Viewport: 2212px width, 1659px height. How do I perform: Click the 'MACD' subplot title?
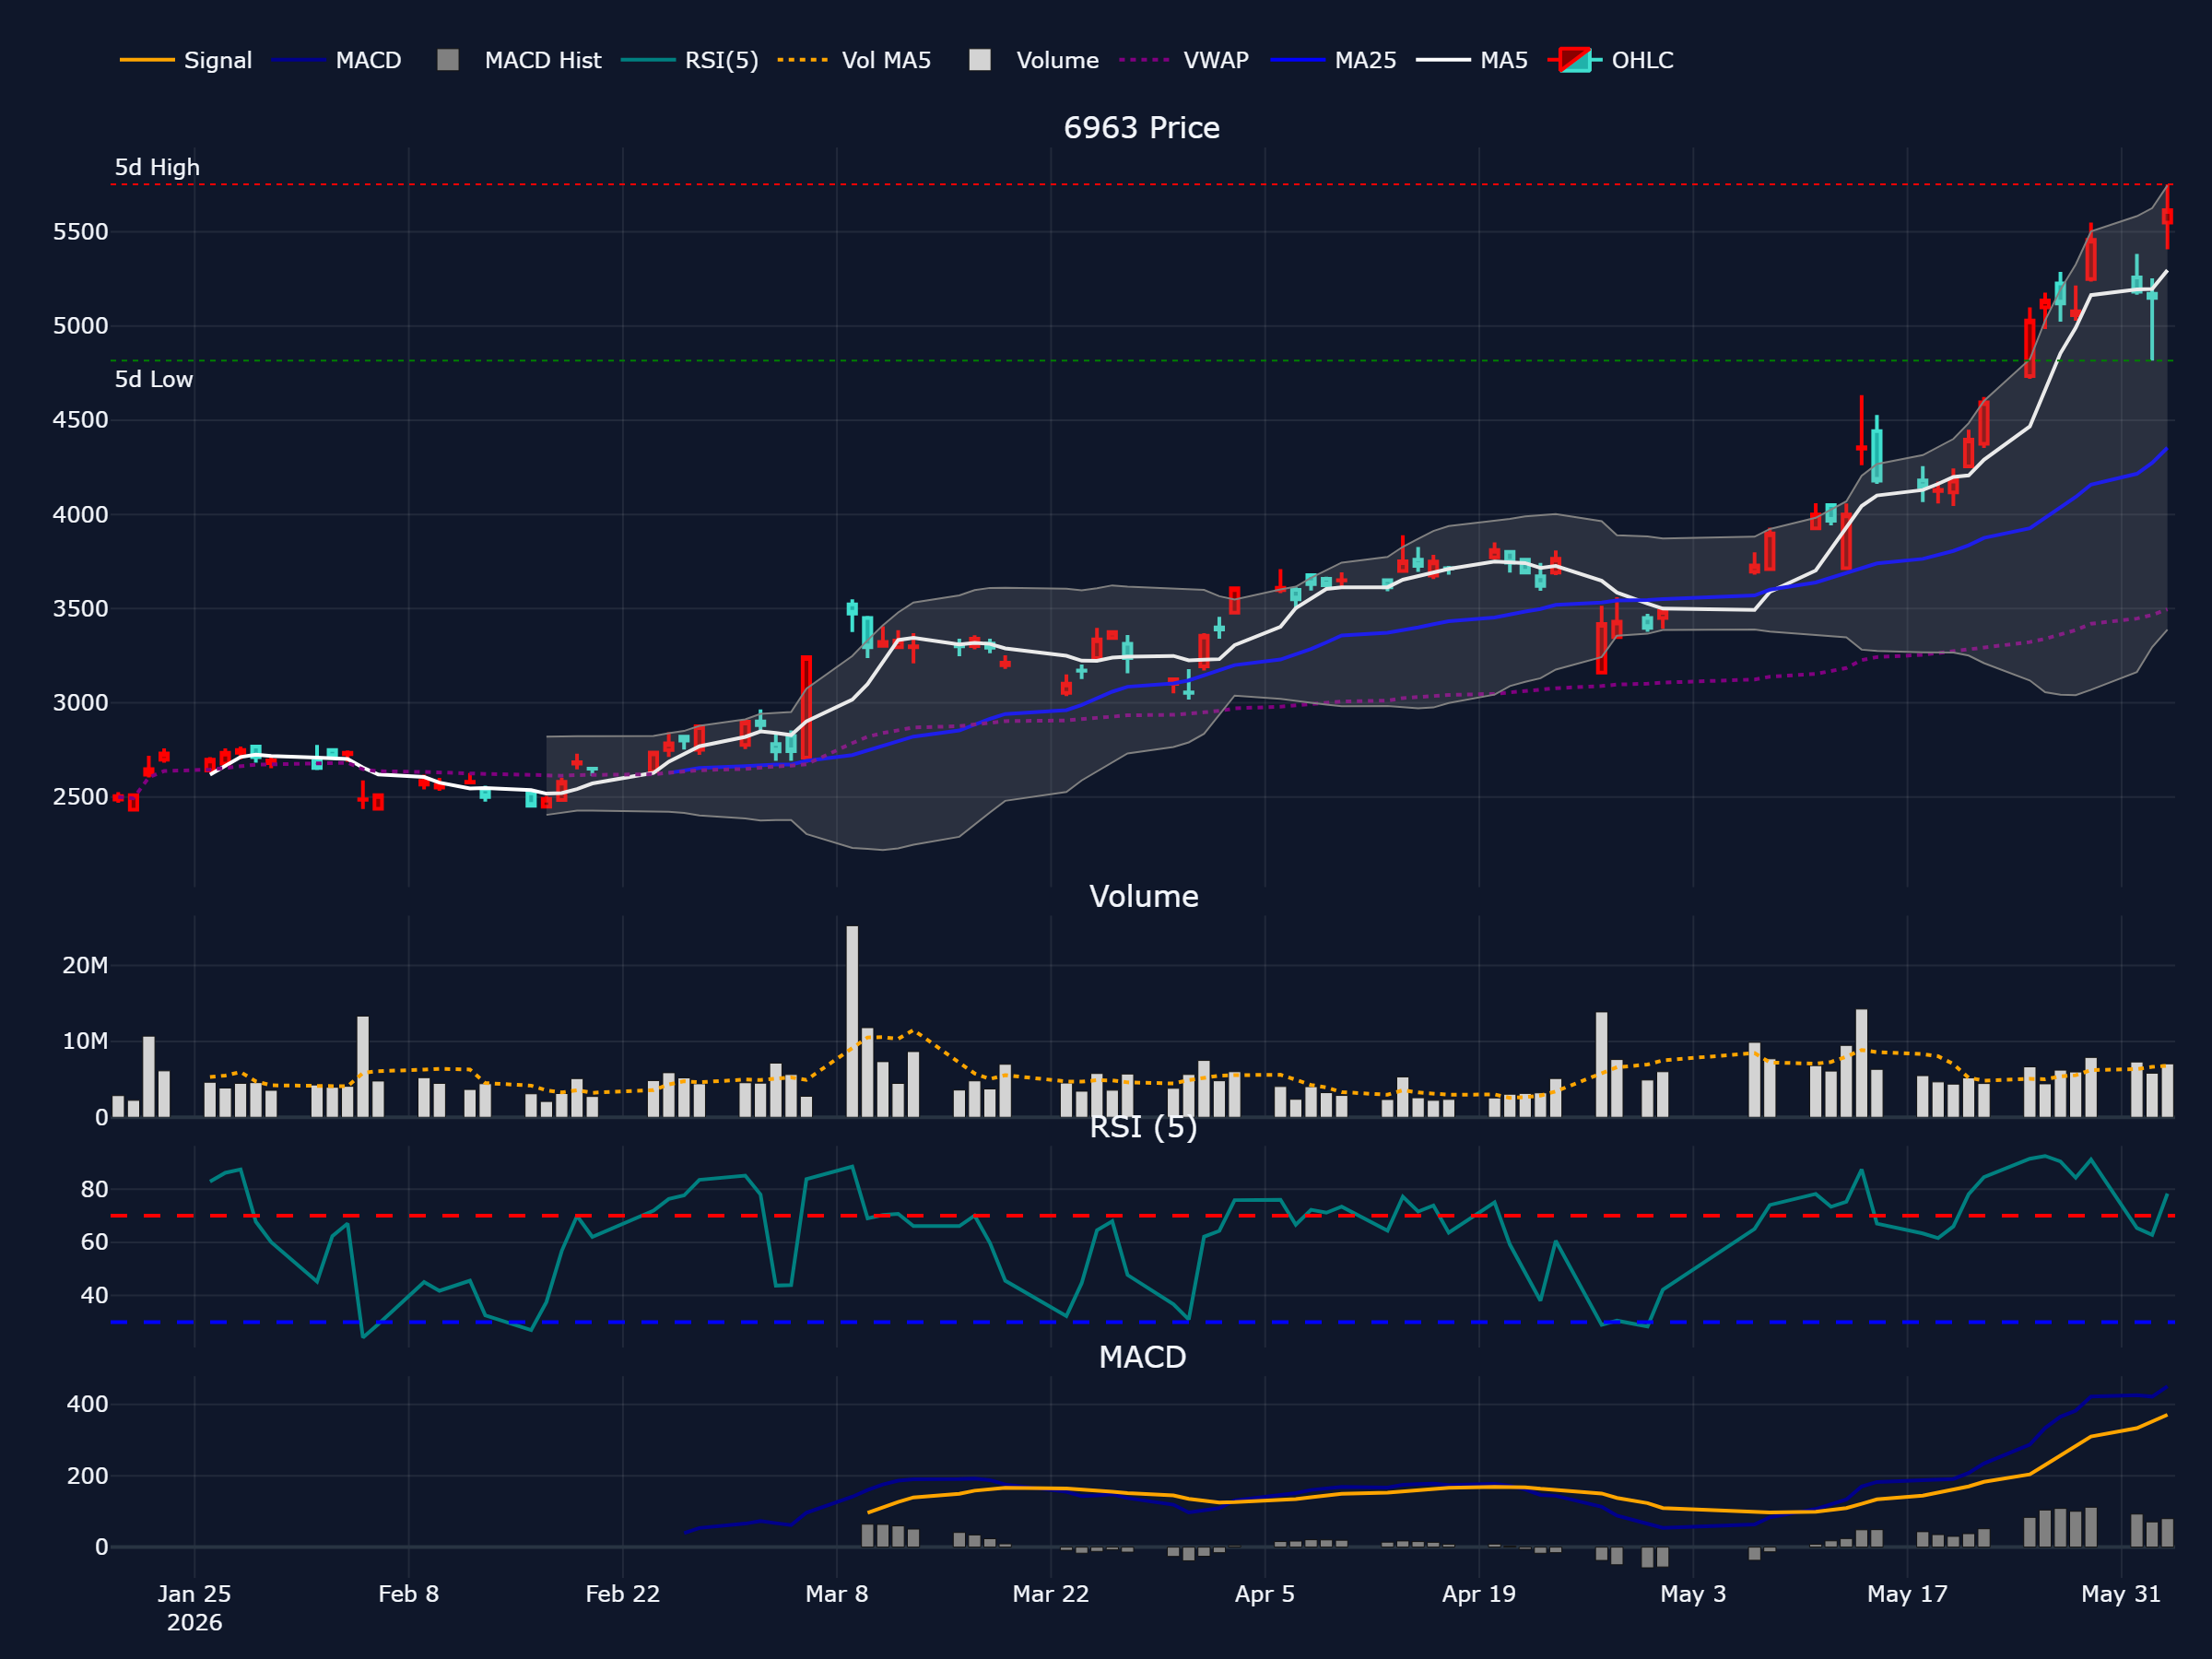pos(1142,1357)
